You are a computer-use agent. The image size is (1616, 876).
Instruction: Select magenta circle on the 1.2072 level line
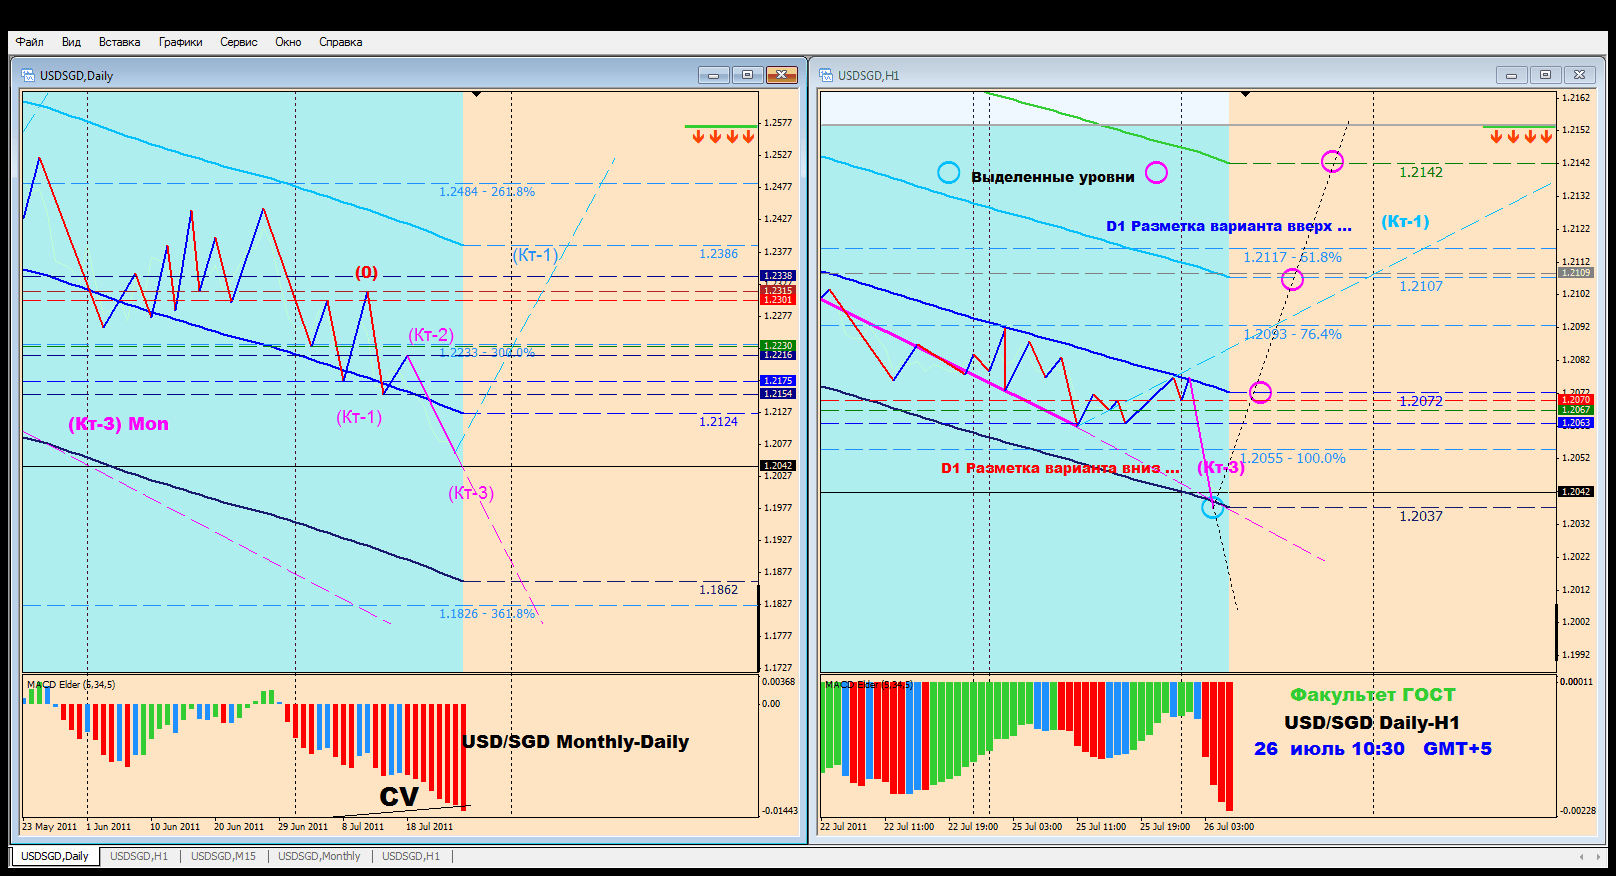[1260, 393]
